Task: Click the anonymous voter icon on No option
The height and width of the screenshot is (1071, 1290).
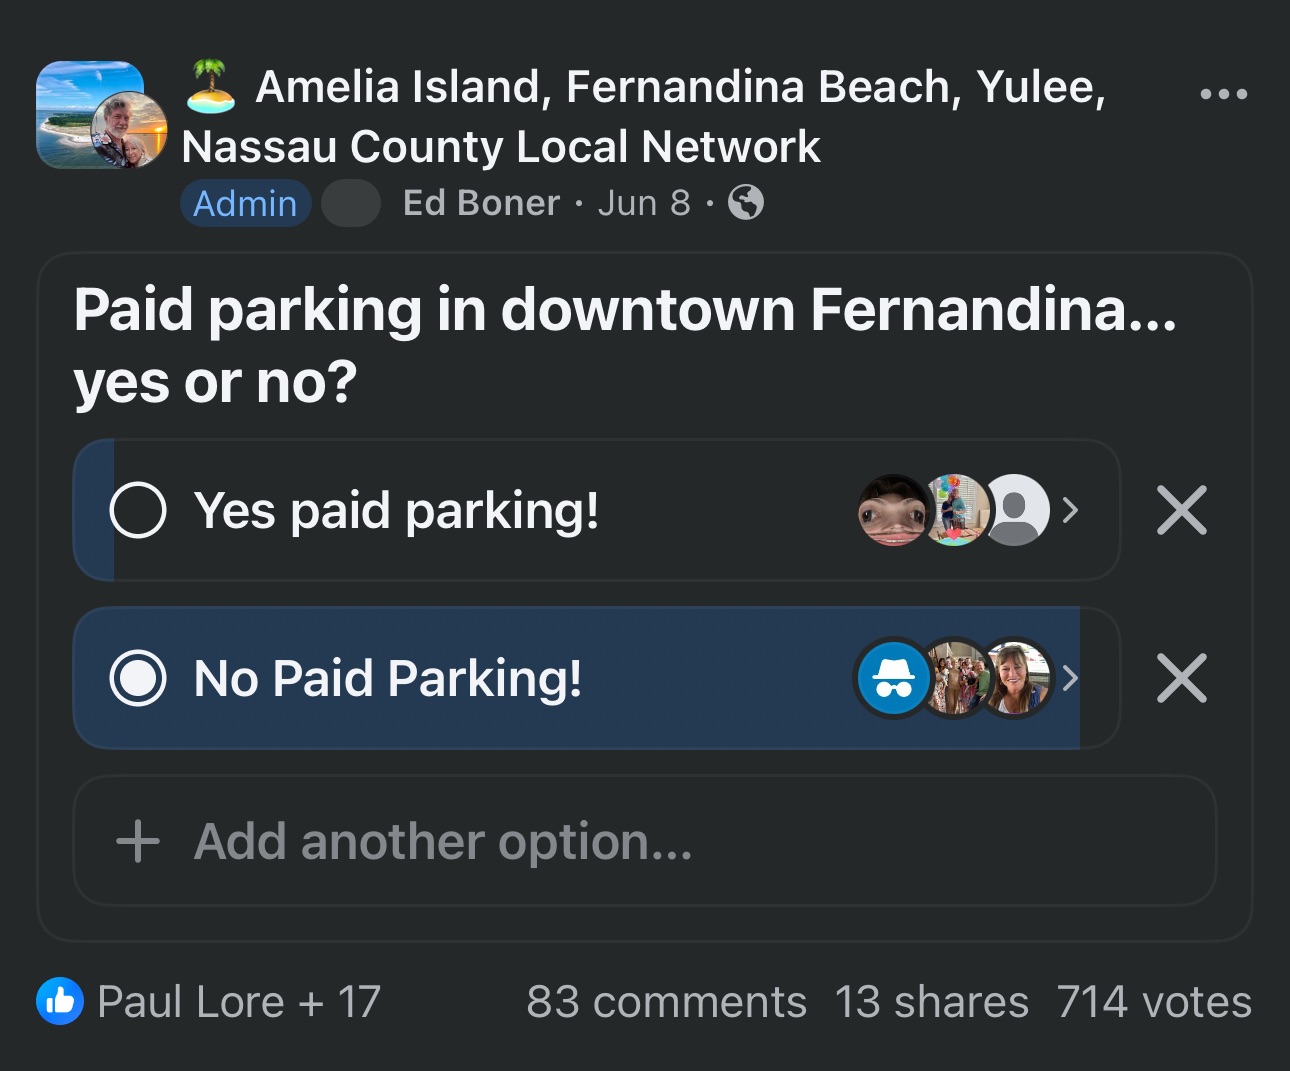Action: coord(893,679)
